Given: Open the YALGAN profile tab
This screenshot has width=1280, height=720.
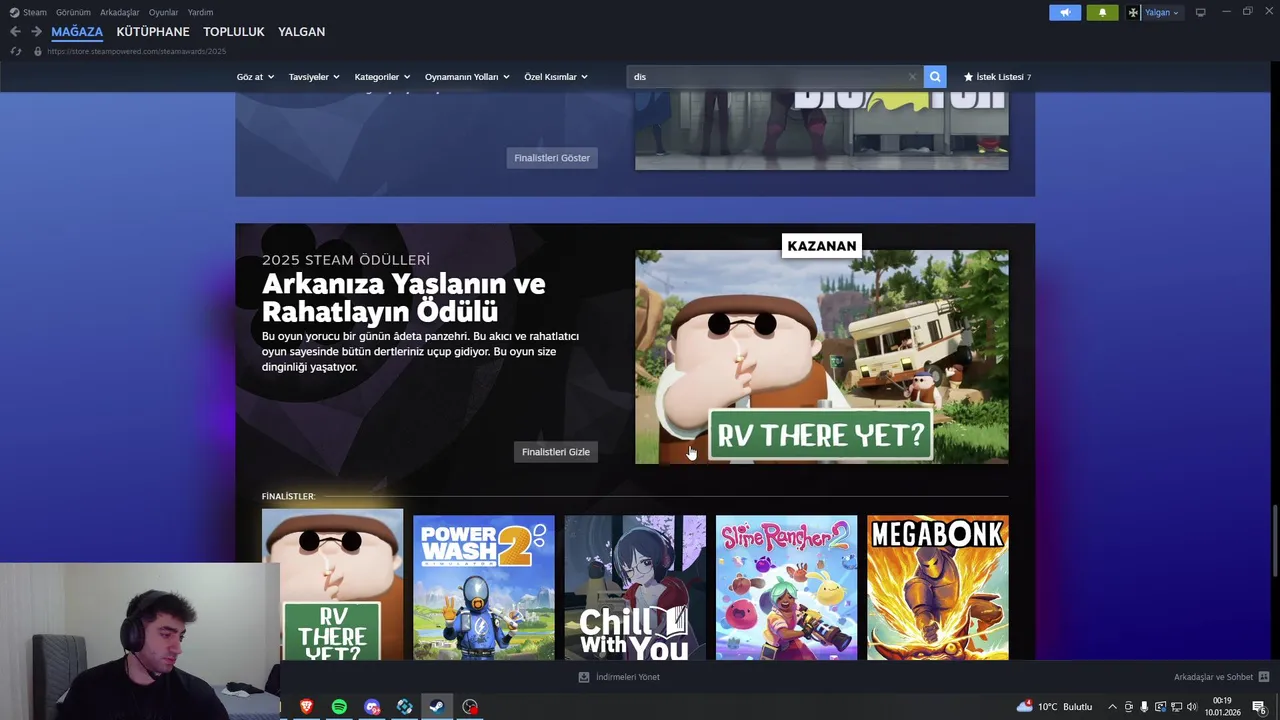Looking at the screenshot, I should [x=301, y=32].
